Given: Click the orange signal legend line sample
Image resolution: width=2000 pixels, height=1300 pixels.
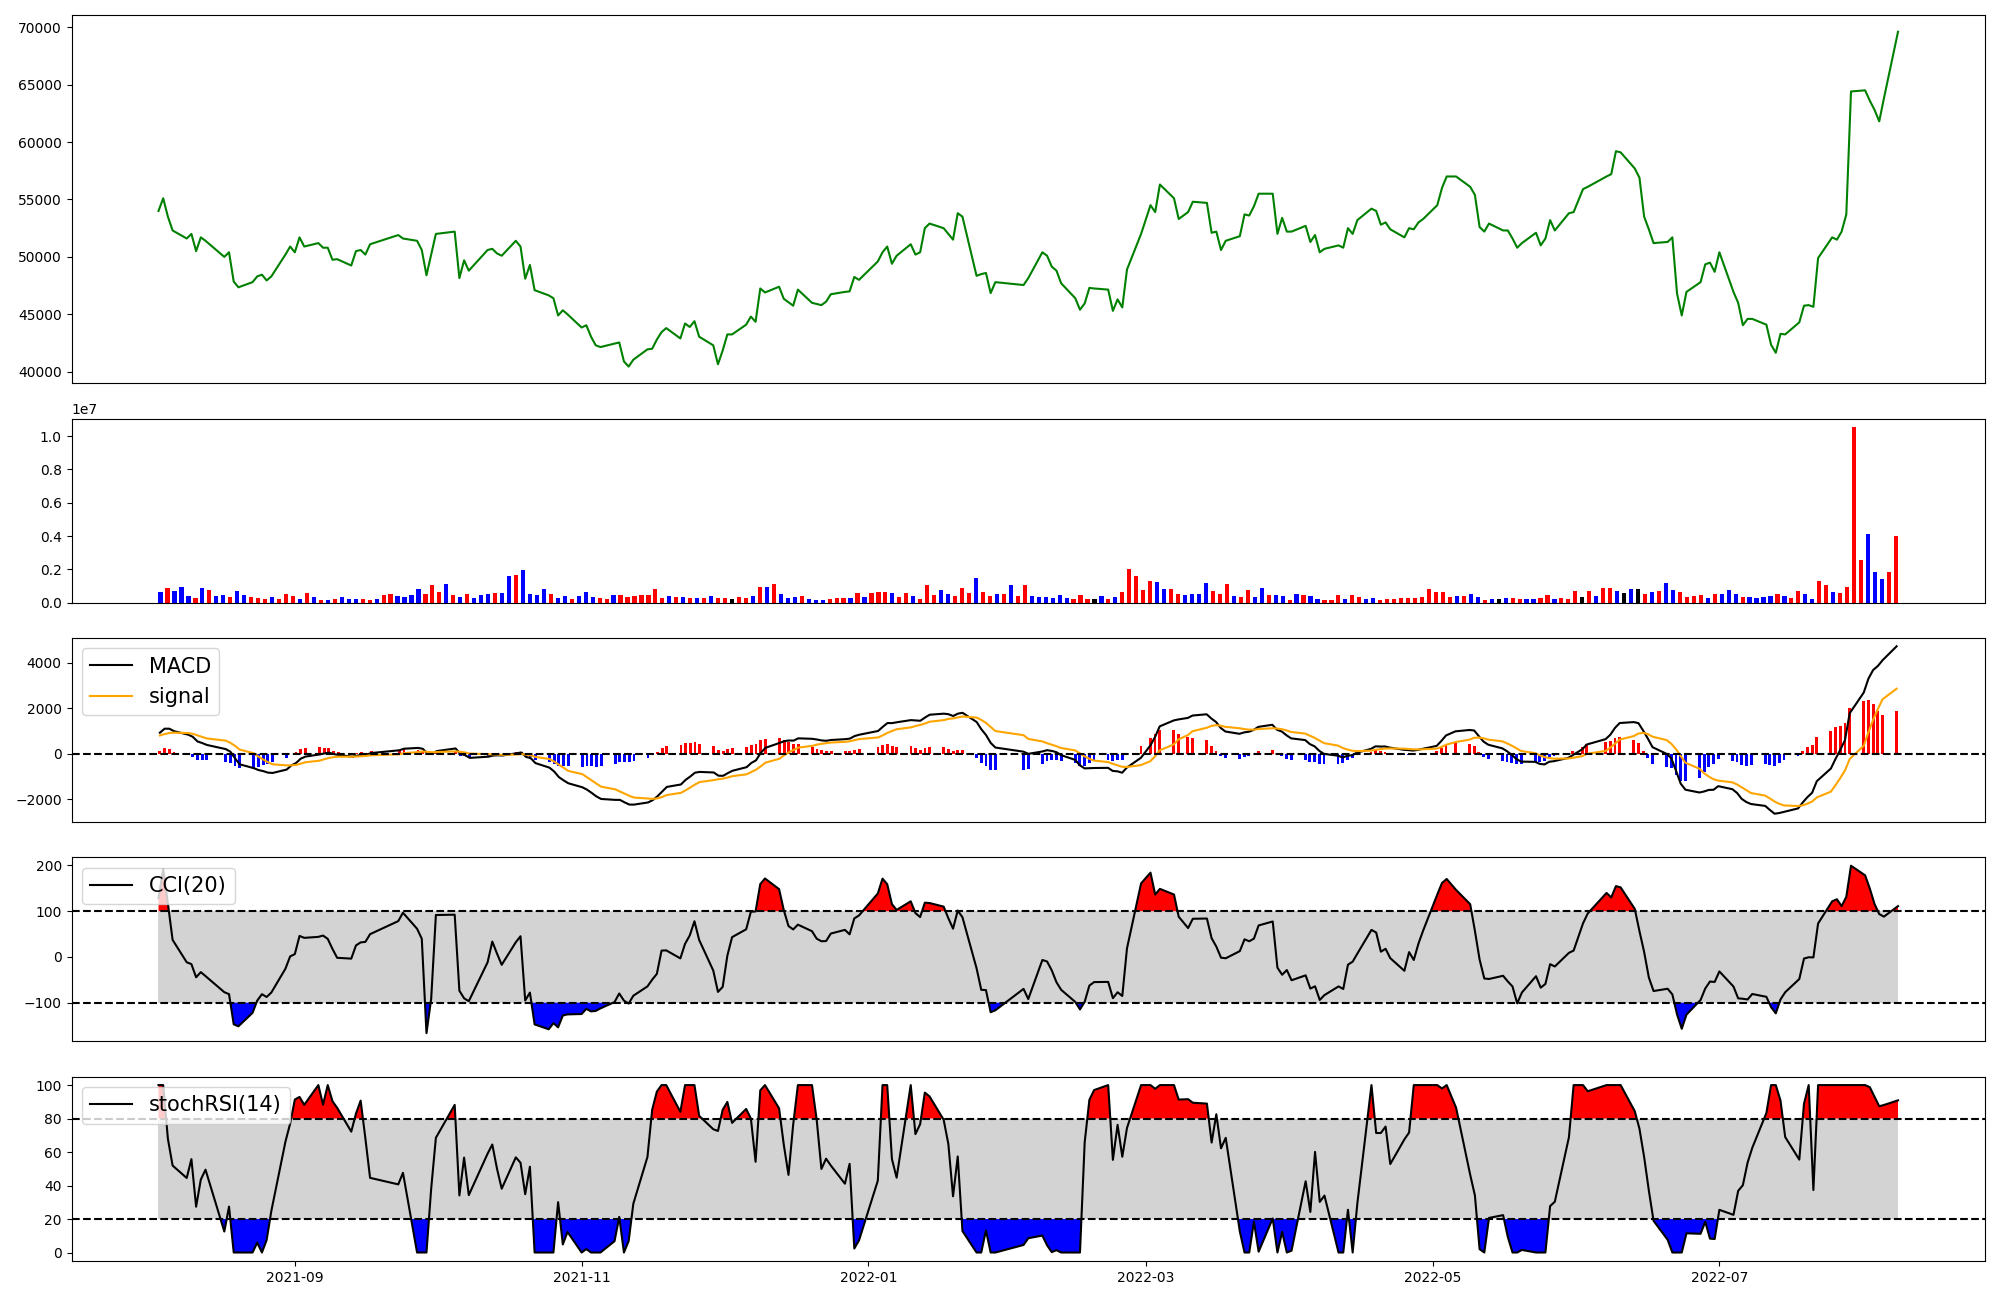Looking at the screenshot, I should coord(111,696).
